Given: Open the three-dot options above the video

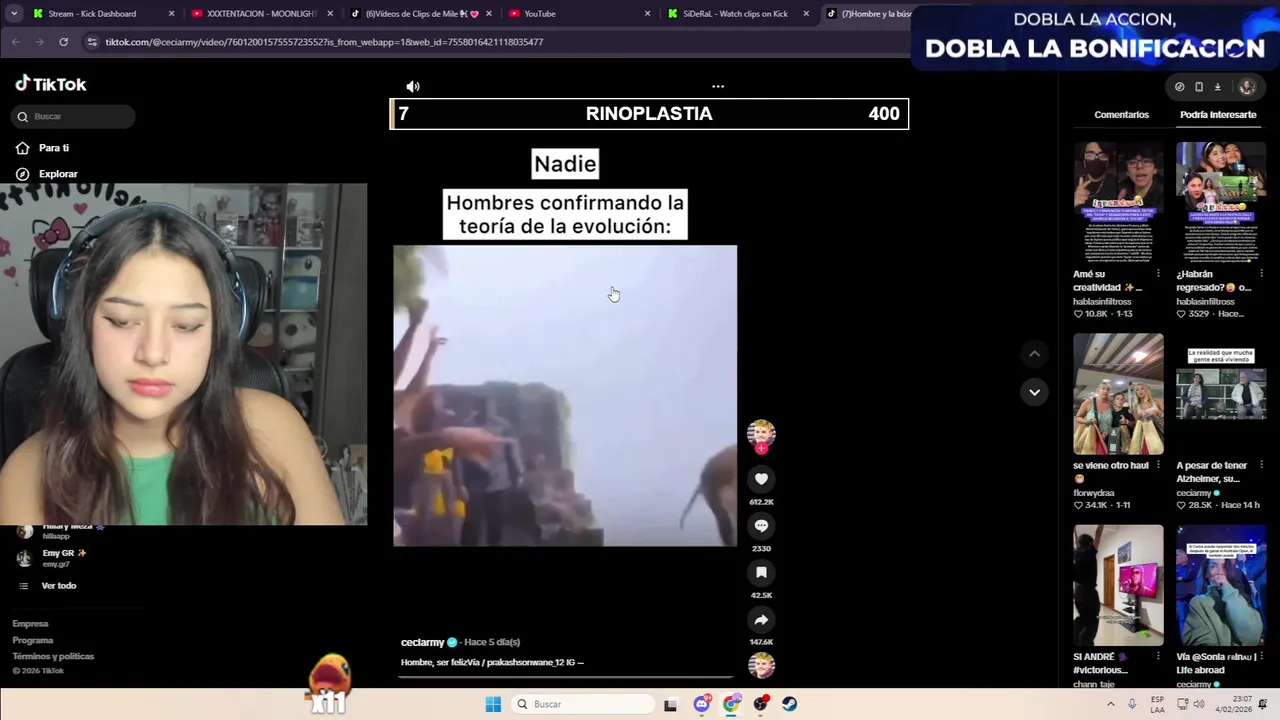Looking at the screenshot, I should click(x=718, y=86).
